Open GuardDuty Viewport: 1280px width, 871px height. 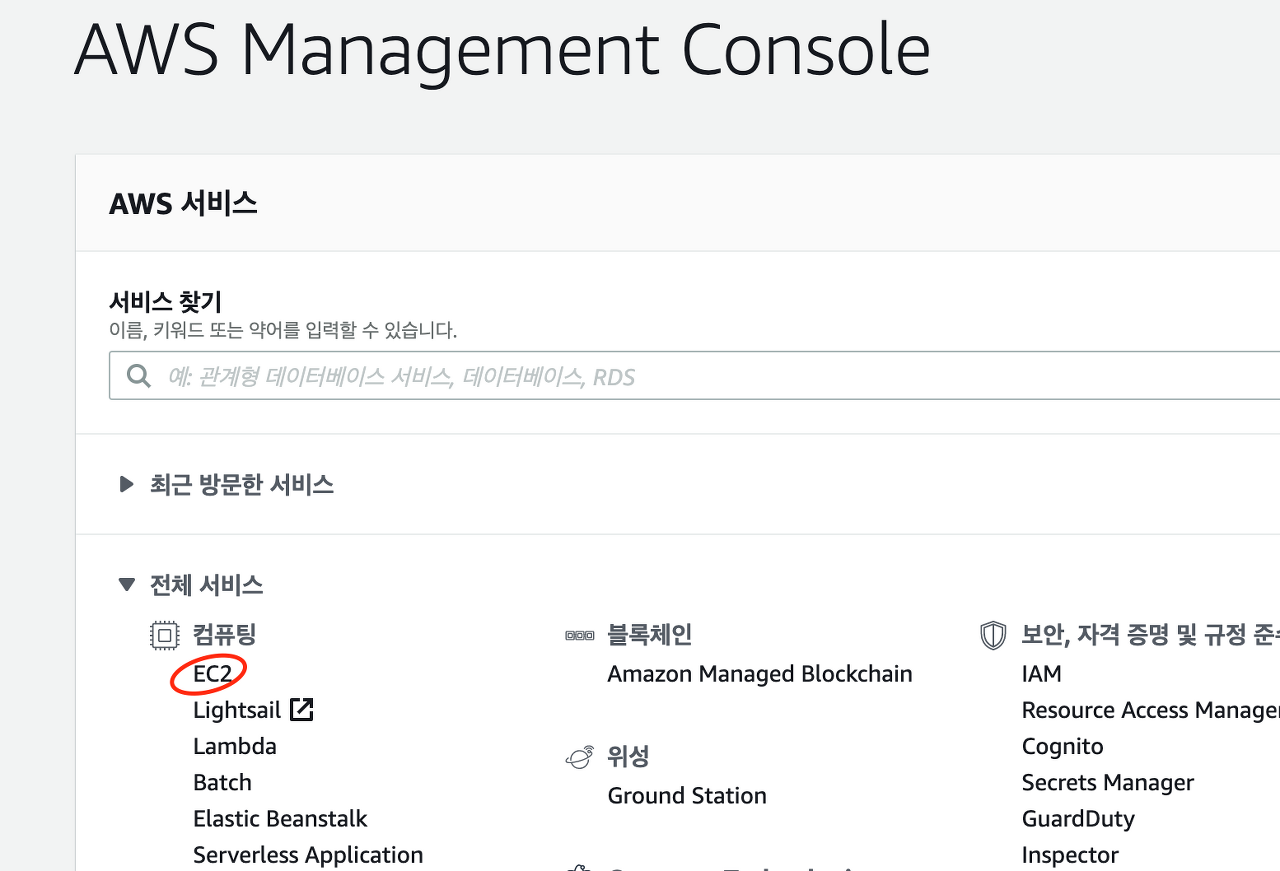pos(1078,818)
